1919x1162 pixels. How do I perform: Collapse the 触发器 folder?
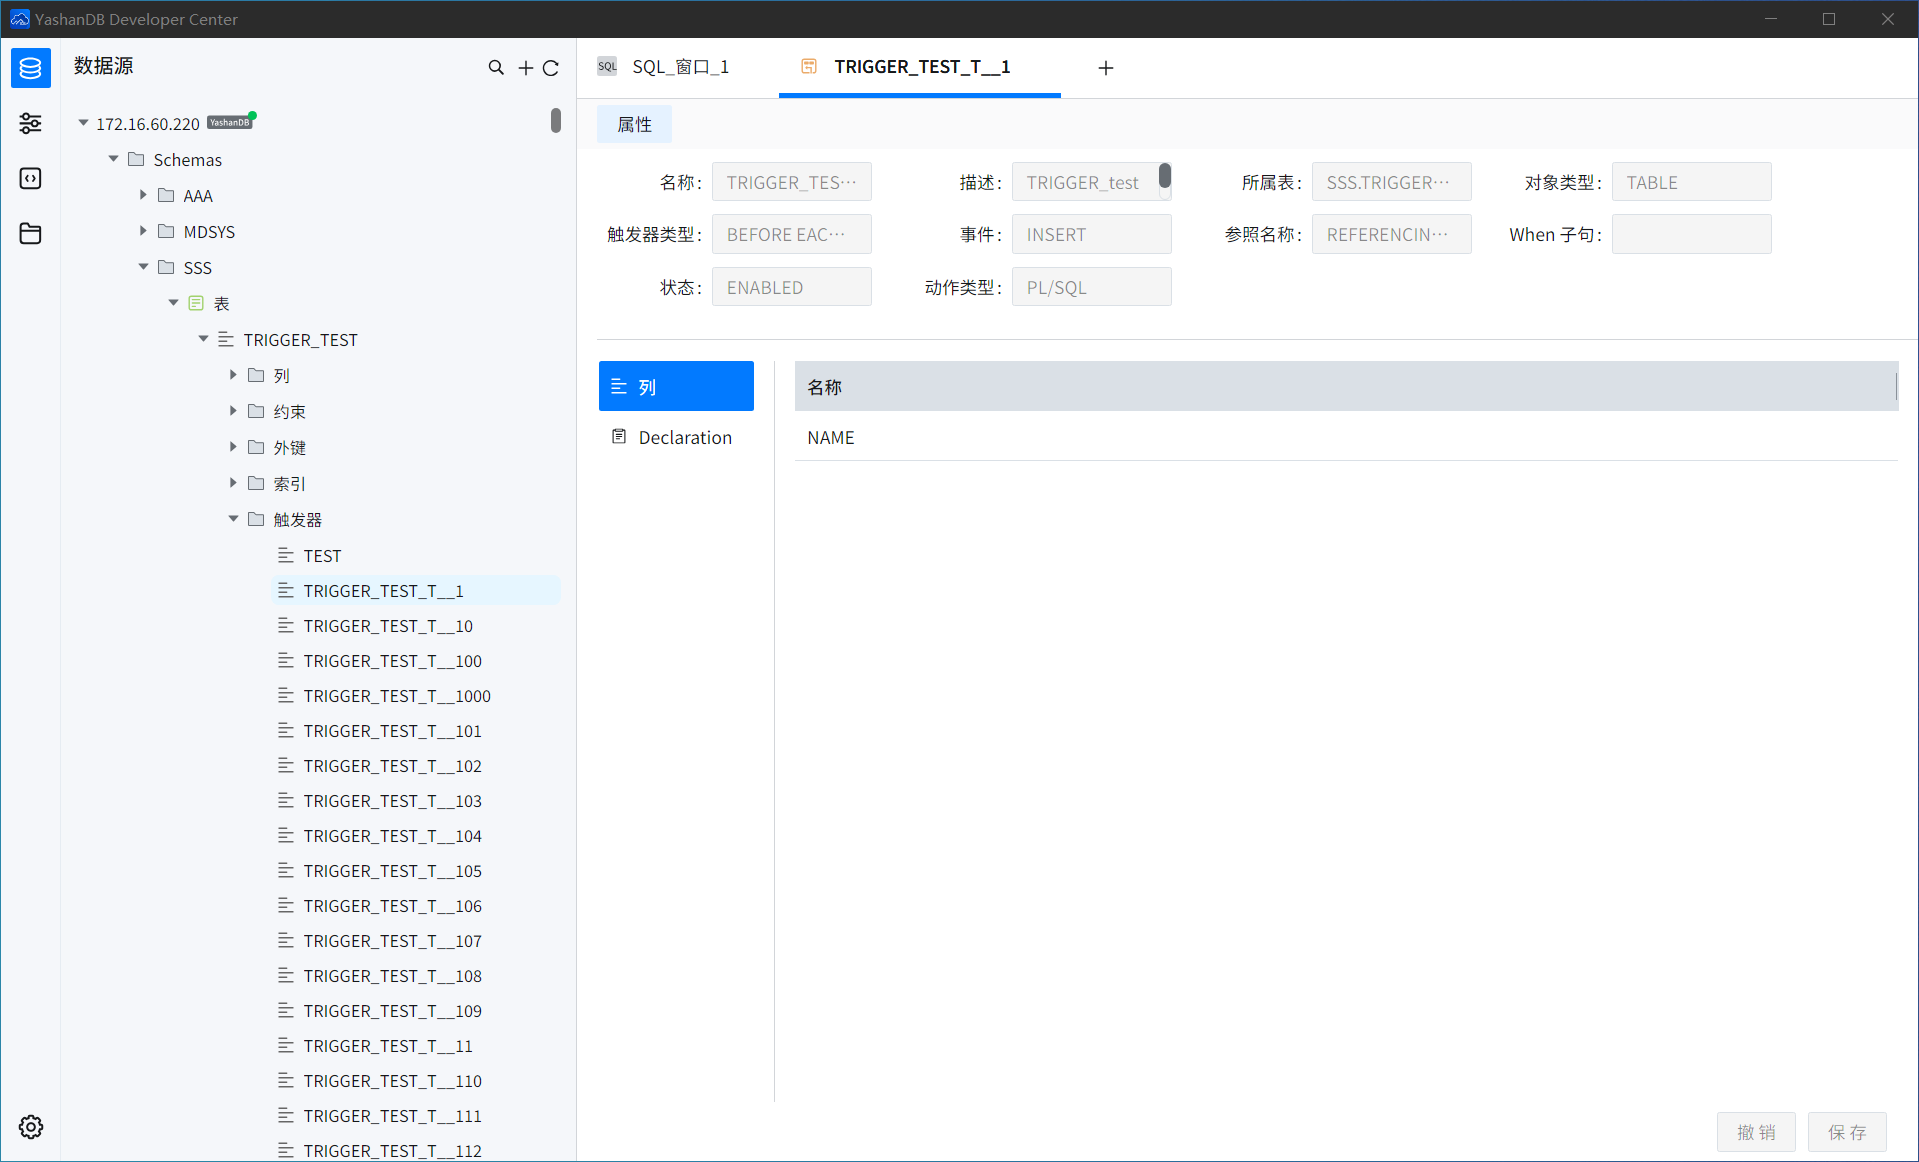coord(234,519)
